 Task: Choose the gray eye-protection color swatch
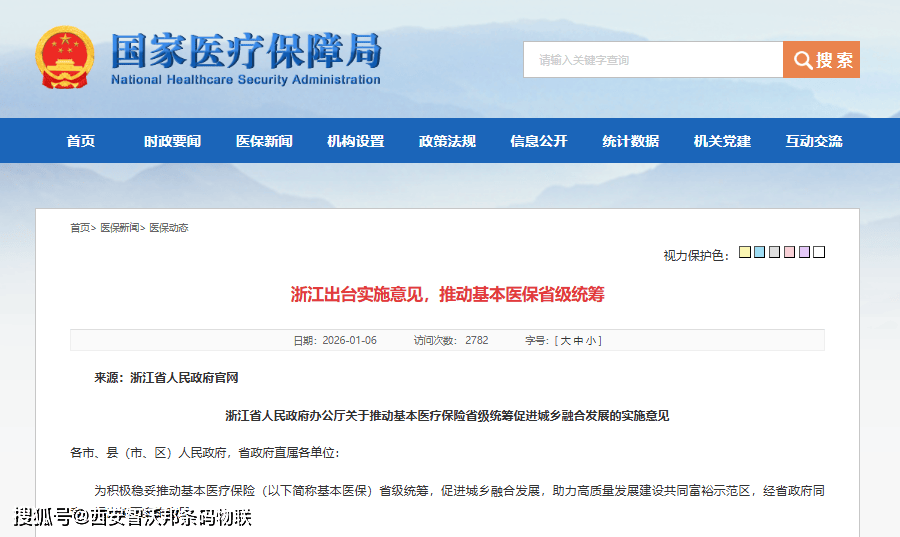(774, 252)
